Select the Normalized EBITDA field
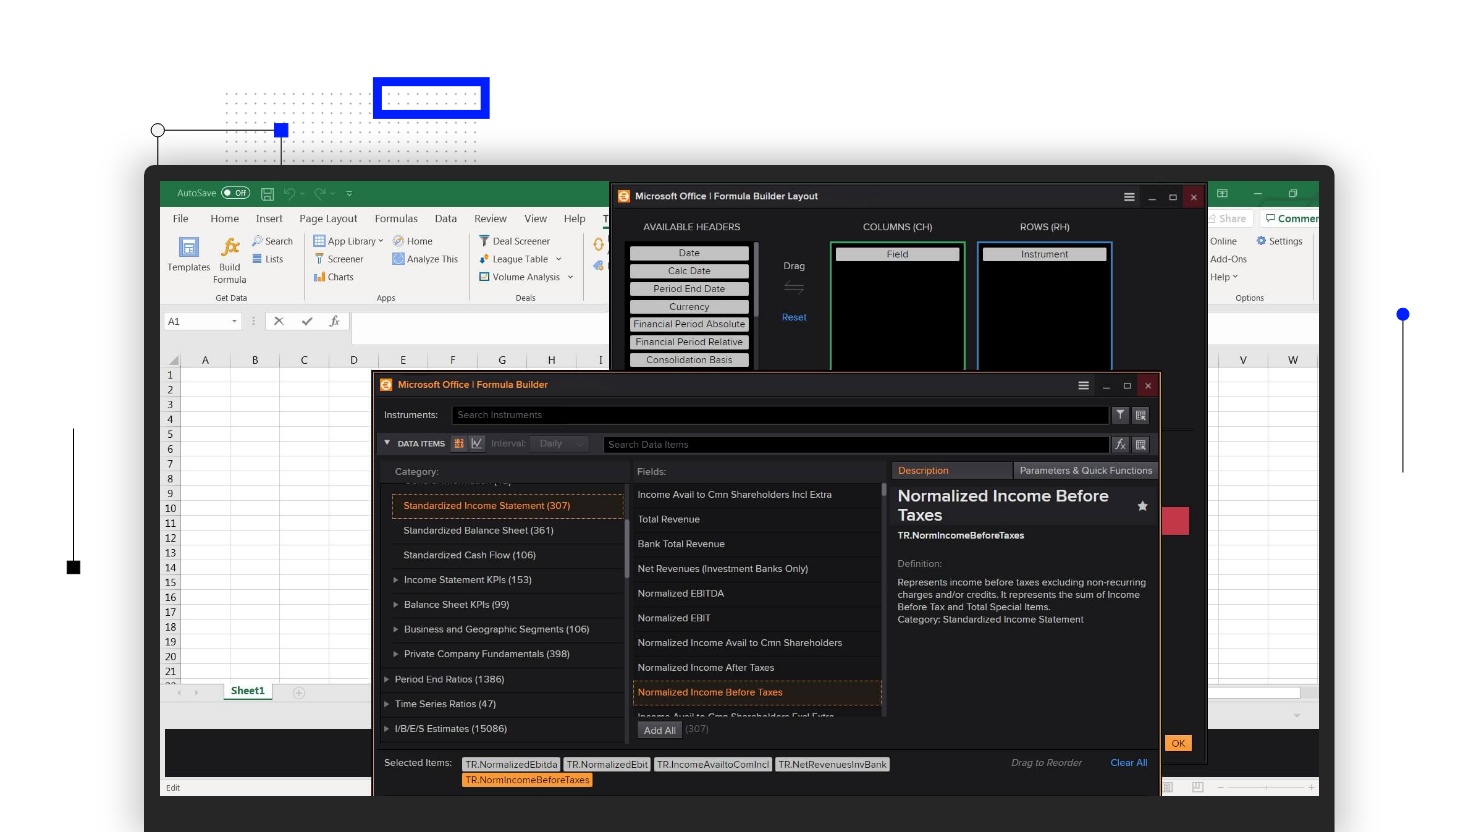Screen dimensions: 1479x832 [x=681, y=593]
